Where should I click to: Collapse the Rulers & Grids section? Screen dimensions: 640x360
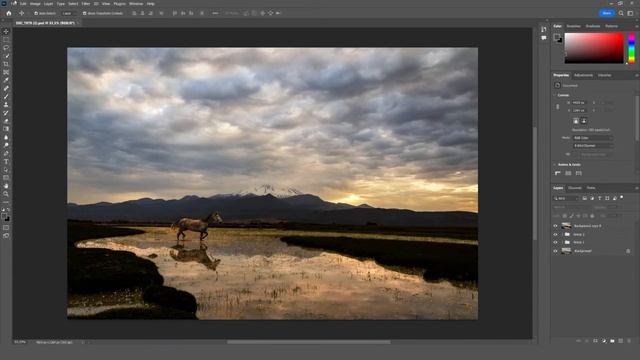click(555, 165)
